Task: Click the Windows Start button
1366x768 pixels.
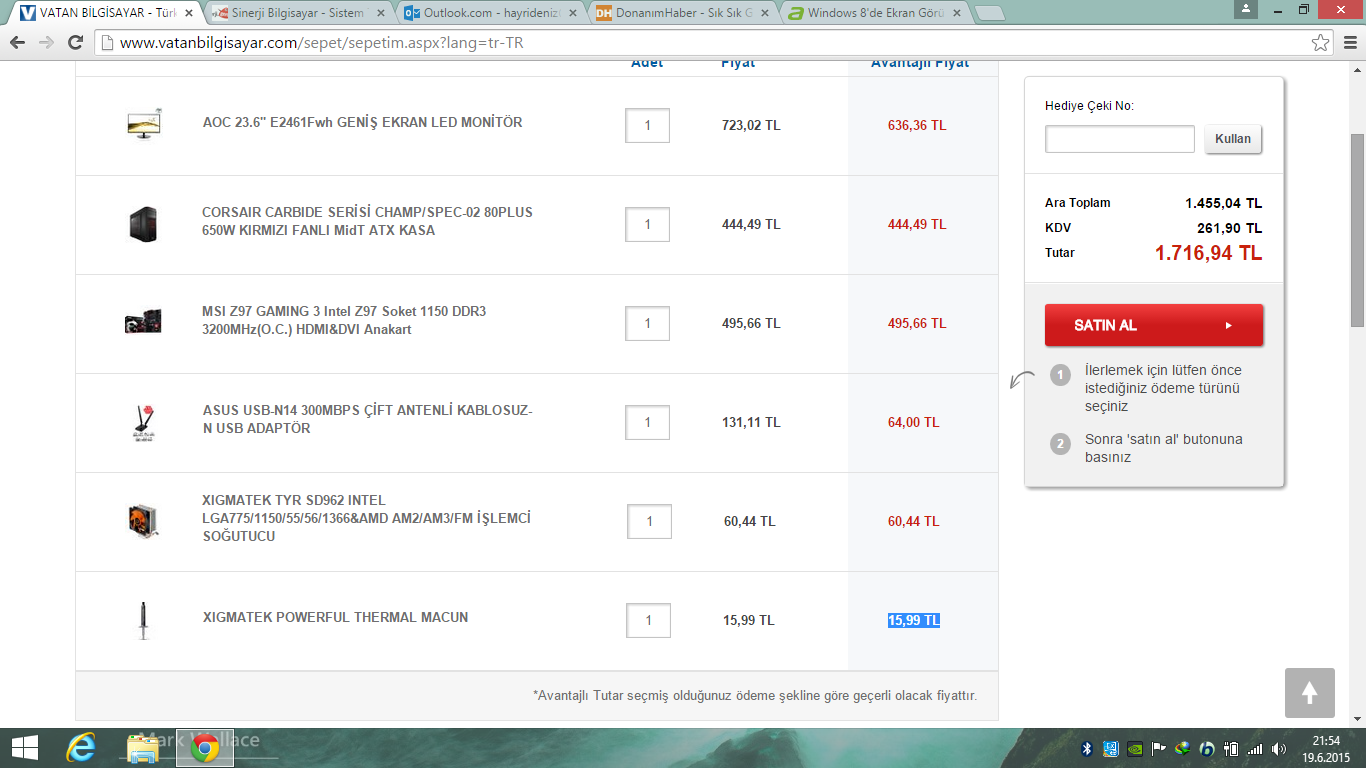Action: click(x=24, y=747)
